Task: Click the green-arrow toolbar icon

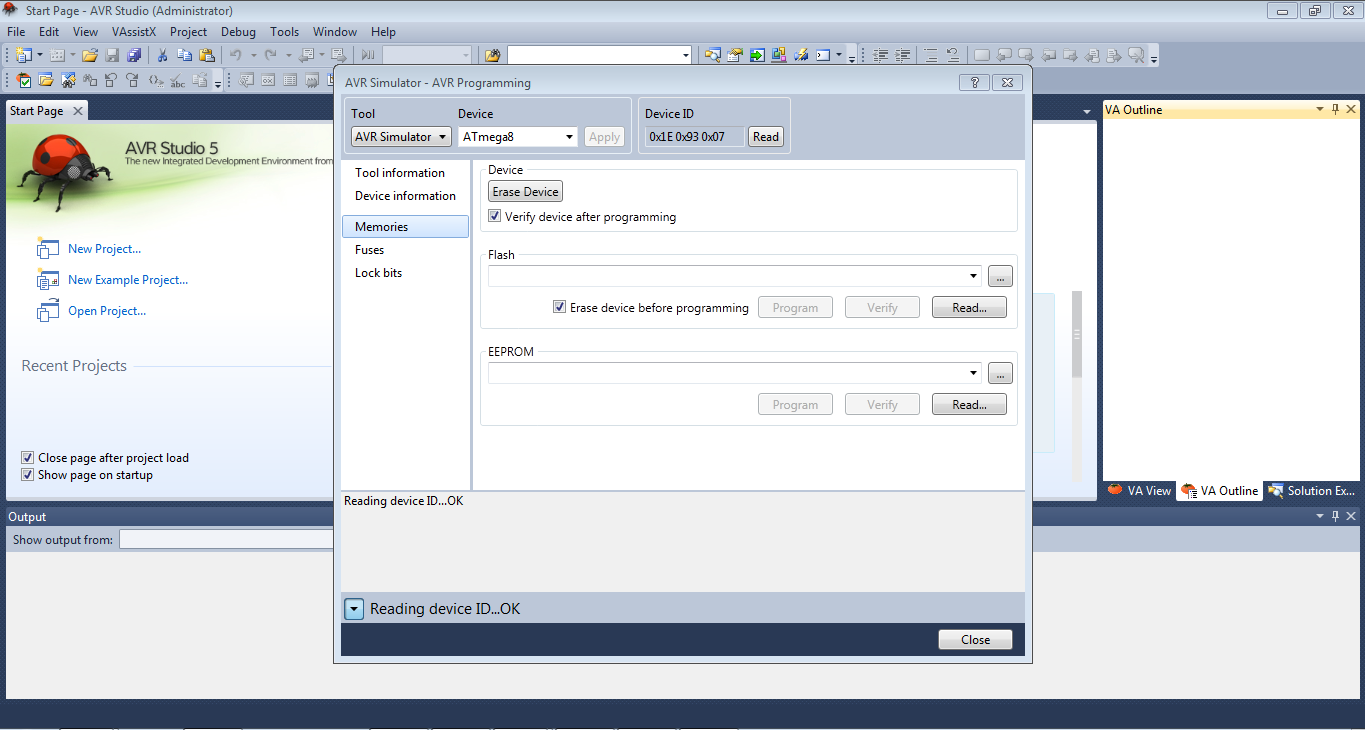Action: pos(757,55)
